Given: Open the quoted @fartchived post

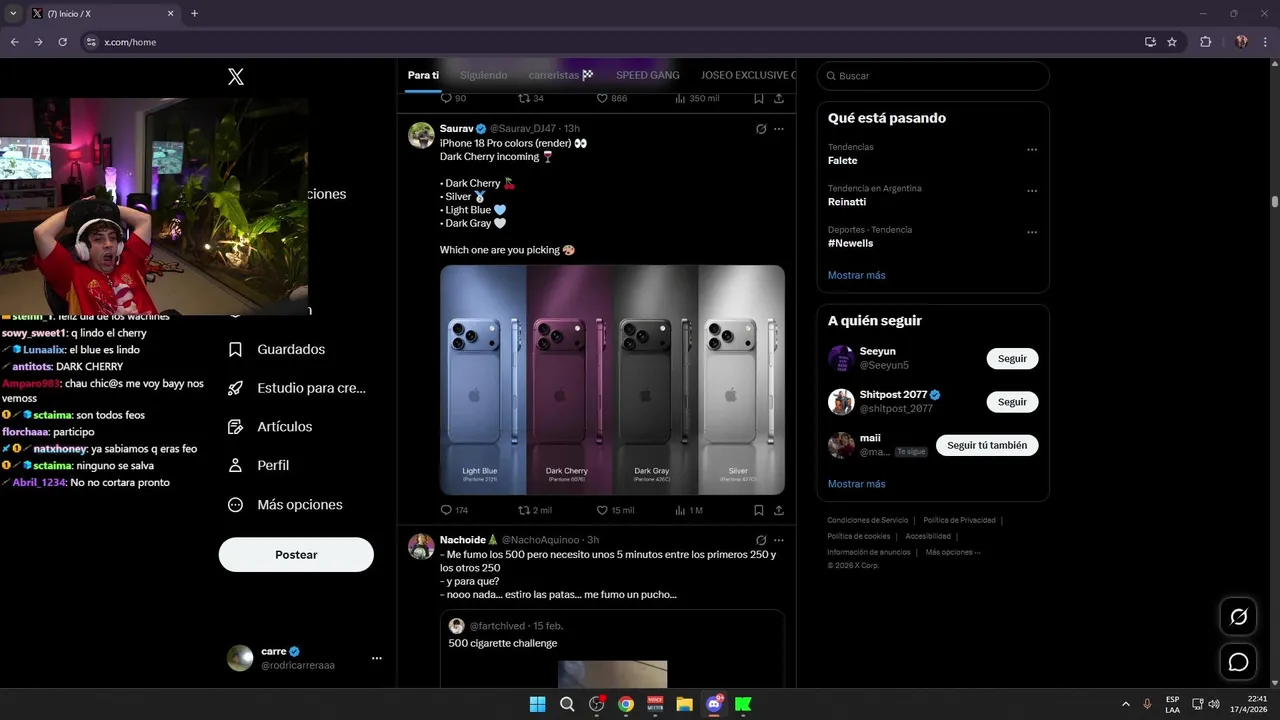Looking at the screenshot, I should point(612,649).
